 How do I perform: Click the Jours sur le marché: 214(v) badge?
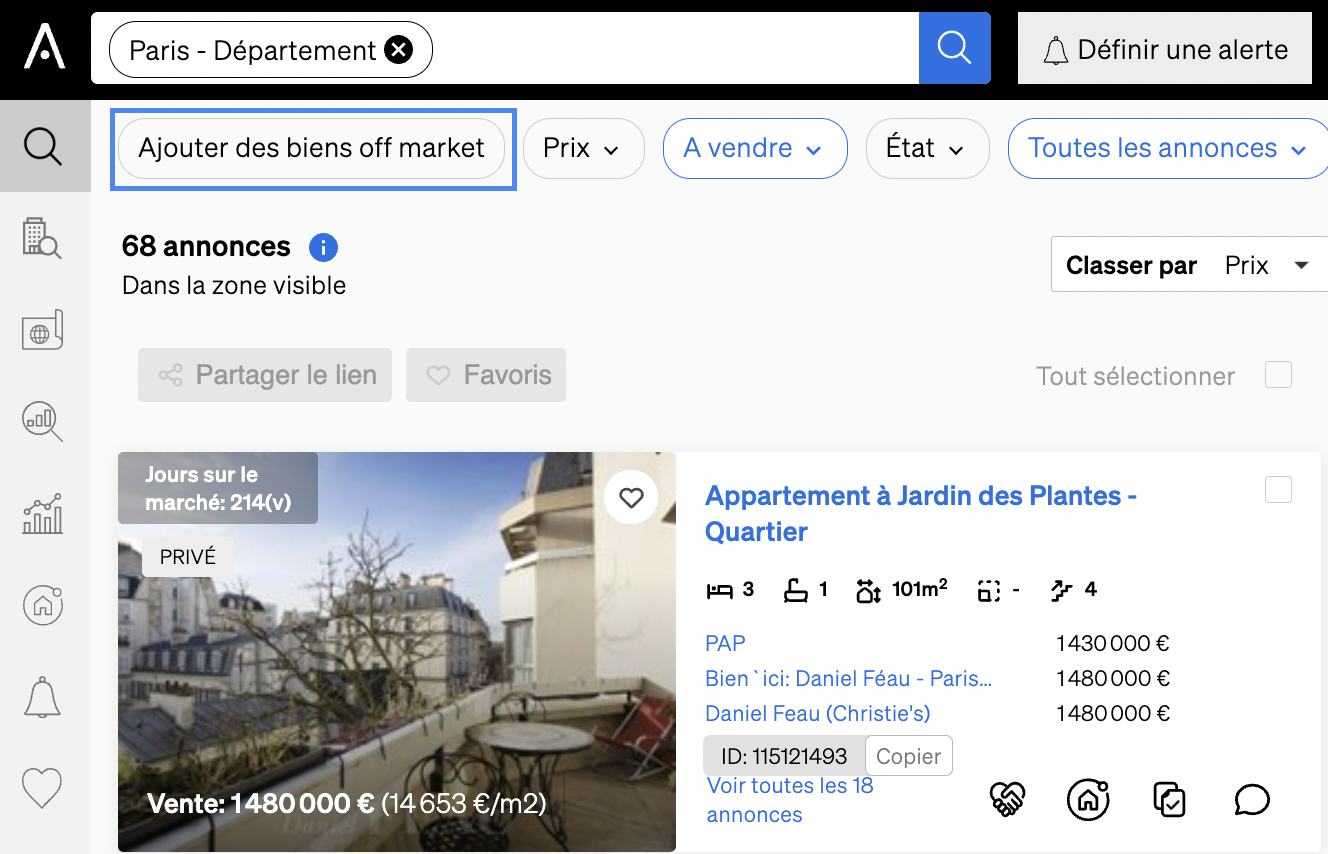218,488
